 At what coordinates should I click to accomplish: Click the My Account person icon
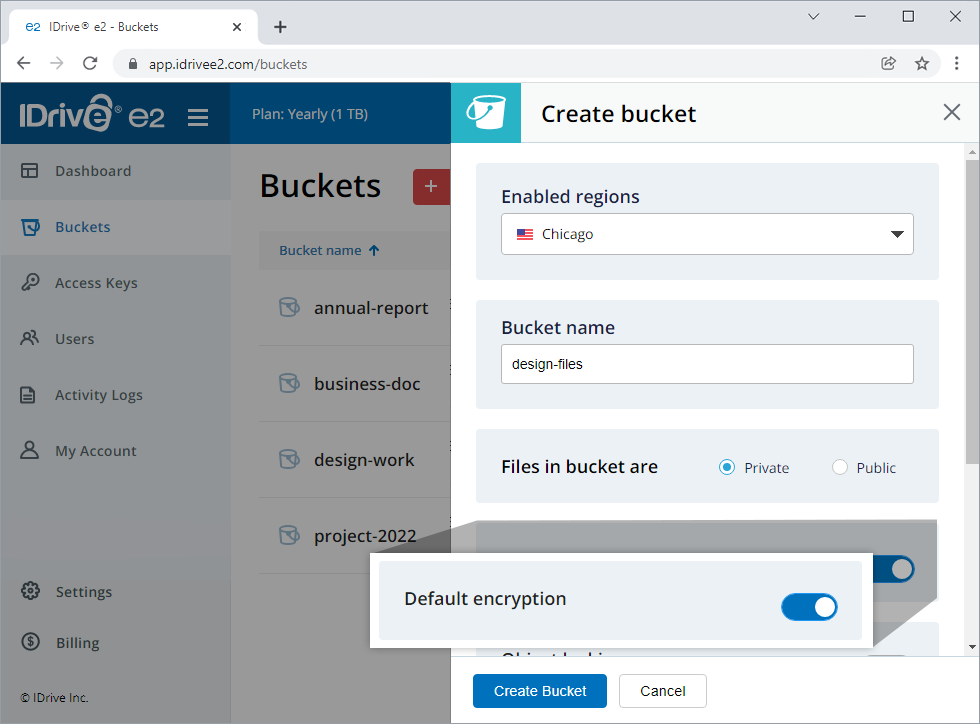tap(29, 450)
